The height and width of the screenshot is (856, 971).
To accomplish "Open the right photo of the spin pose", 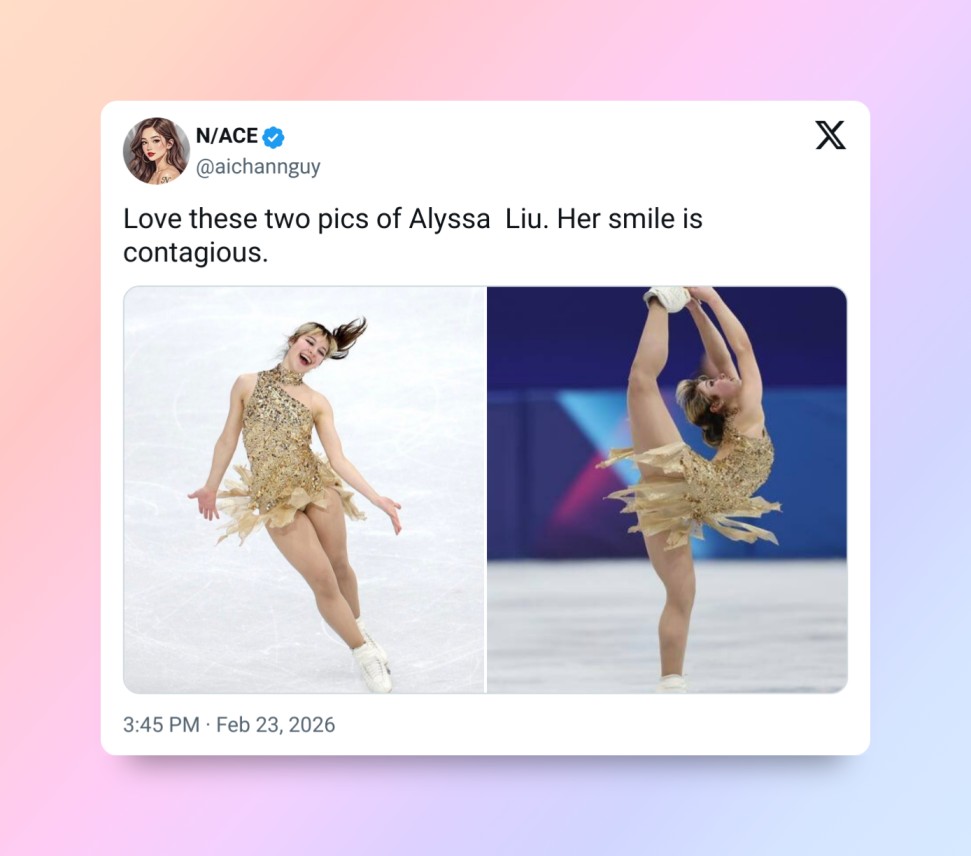I will click(x=667, y=489).
